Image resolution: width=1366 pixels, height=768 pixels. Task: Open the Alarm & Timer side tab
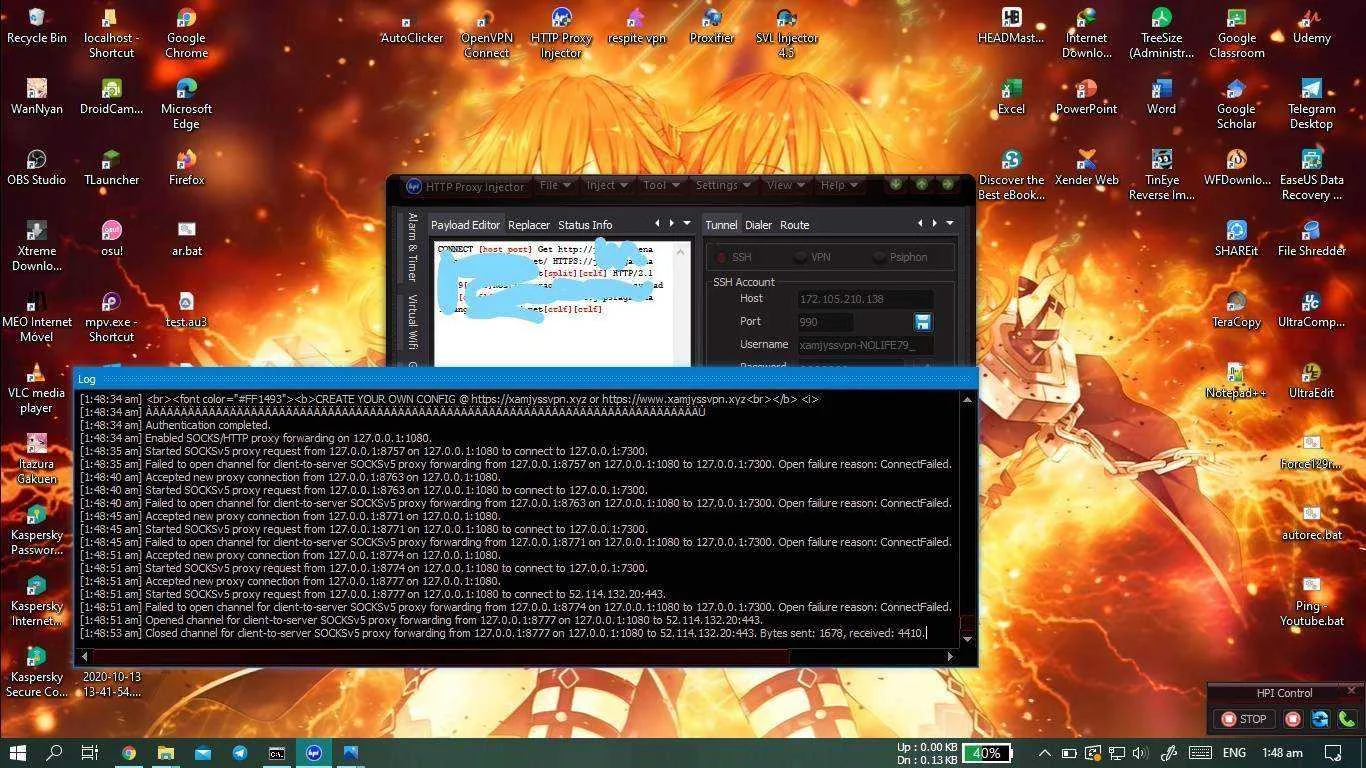(412, 247)
